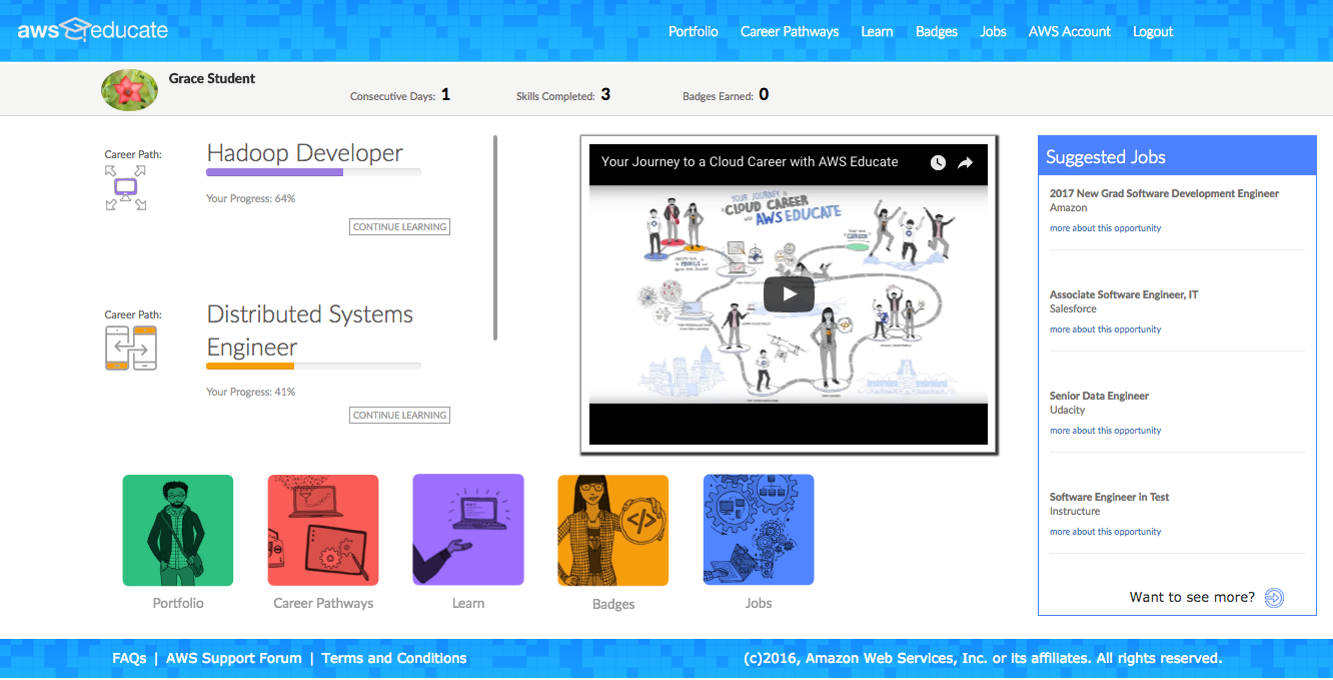This screenshot has width=1333, height=680.
Task: Select Portfolio in the top navigation
Action: [693, 31]
